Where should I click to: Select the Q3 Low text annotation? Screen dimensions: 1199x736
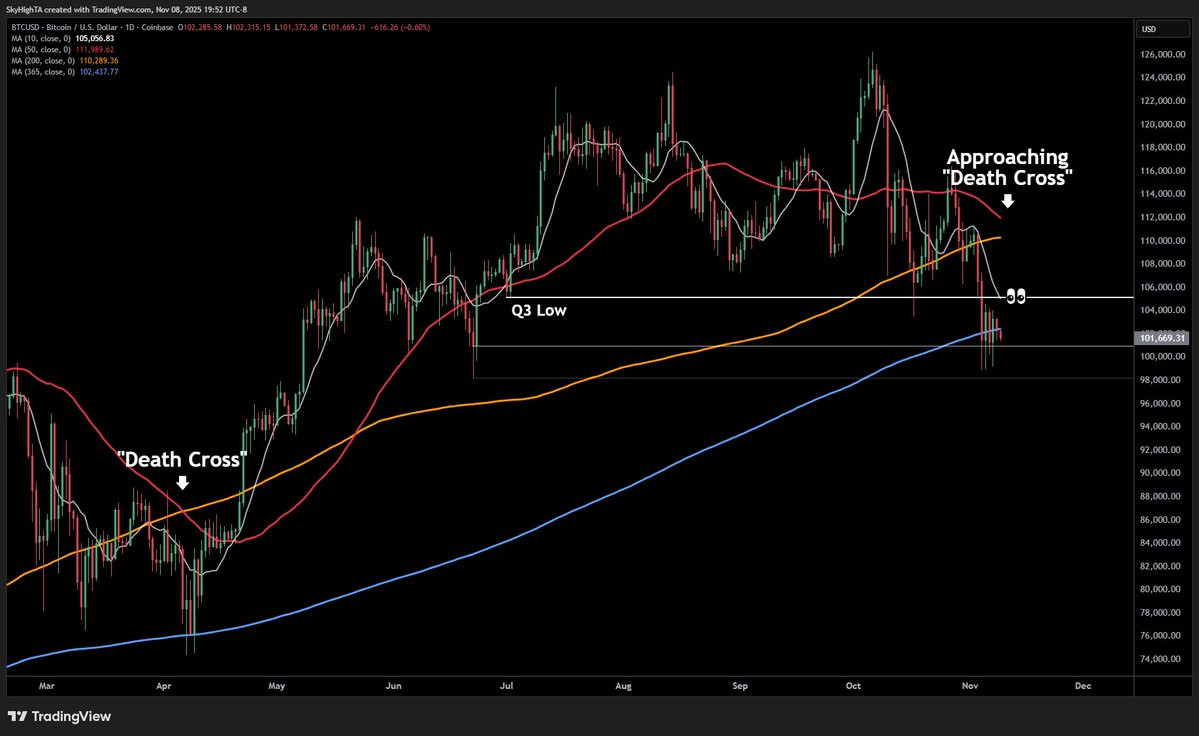pos(539,310)
